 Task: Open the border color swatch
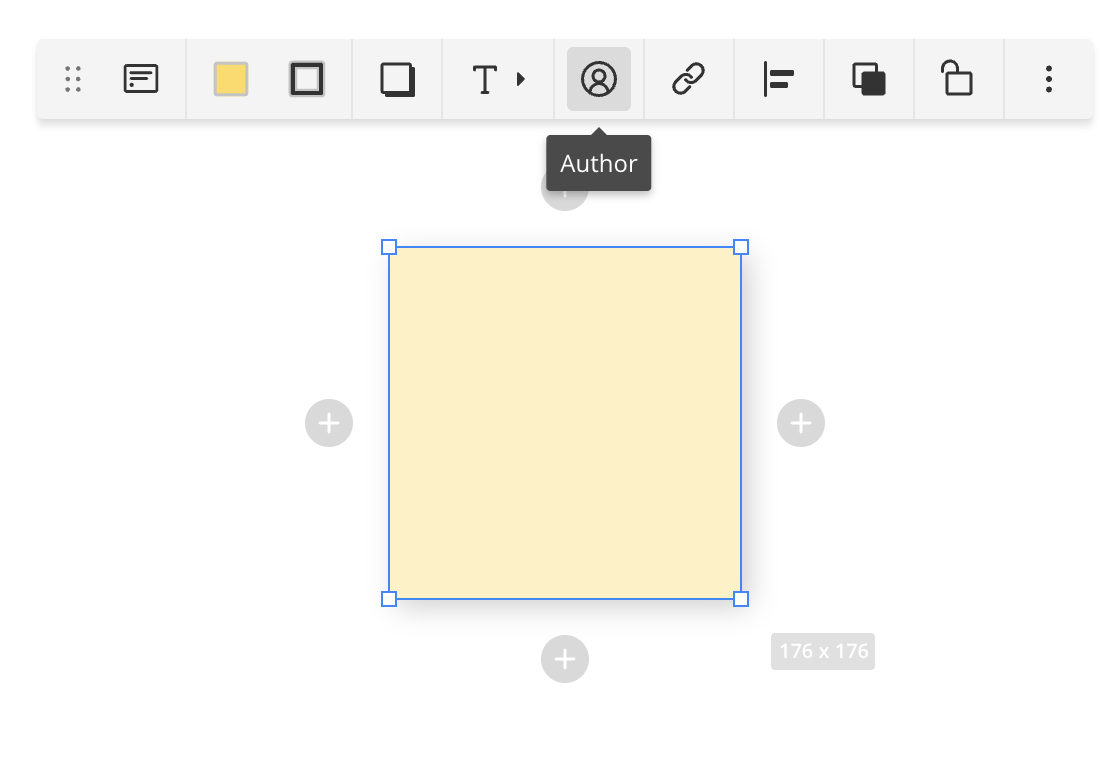pos(307,79)
